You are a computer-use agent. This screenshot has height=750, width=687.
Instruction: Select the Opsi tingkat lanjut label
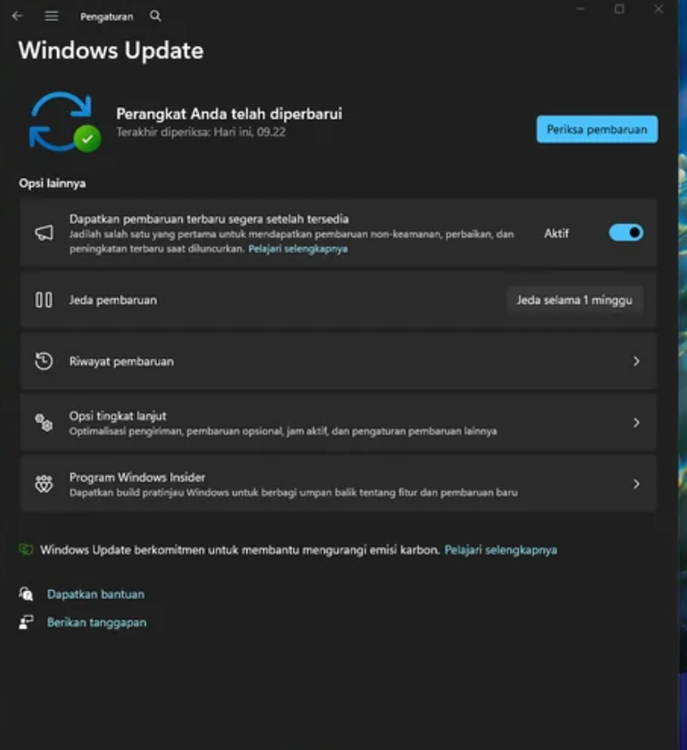[118, 416]
